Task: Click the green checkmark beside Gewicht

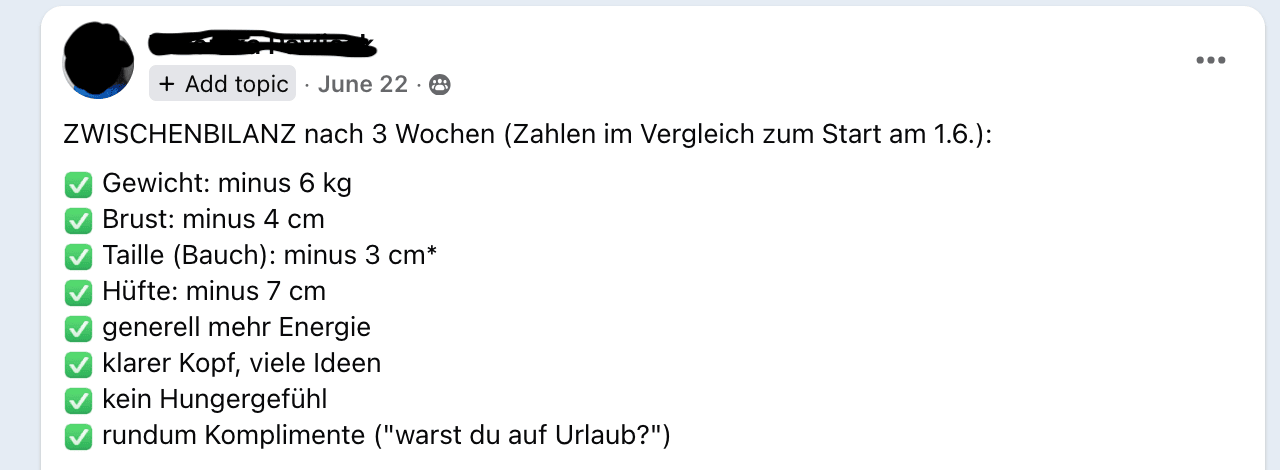Action: point(78,184)
